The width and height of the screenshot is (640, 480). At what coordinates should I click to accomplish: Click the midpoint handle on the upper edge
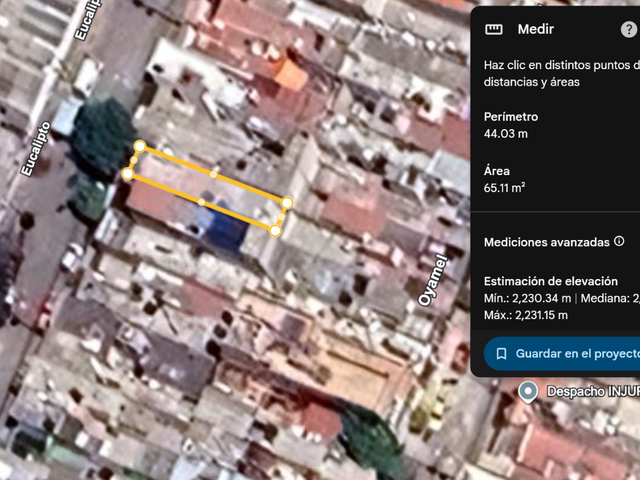(213, 175)
